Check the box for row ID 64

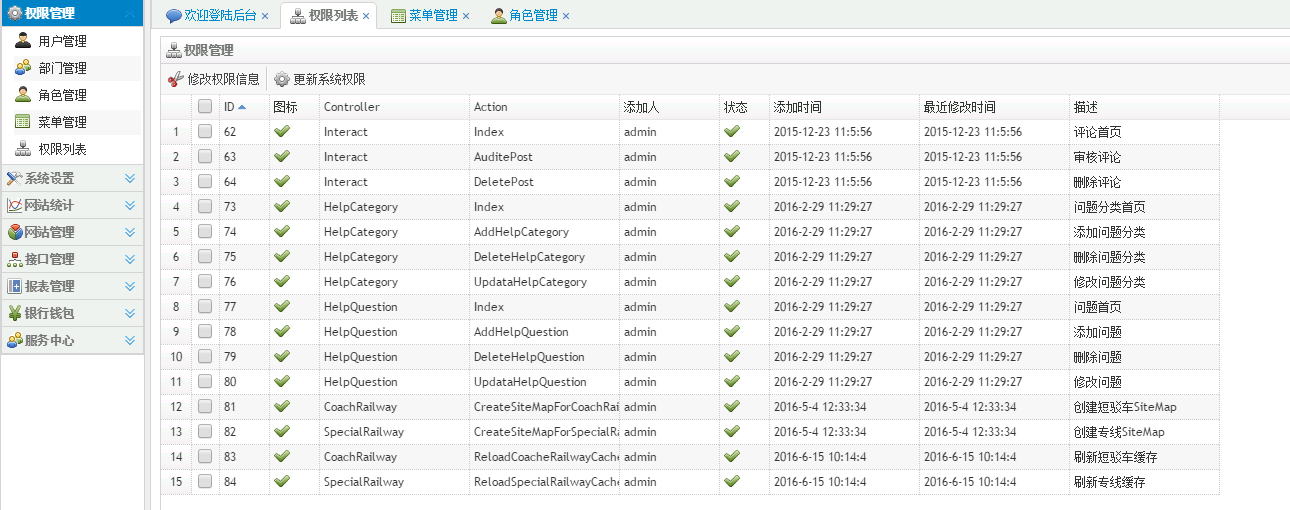pyautogui.click(x=205, y=181)
